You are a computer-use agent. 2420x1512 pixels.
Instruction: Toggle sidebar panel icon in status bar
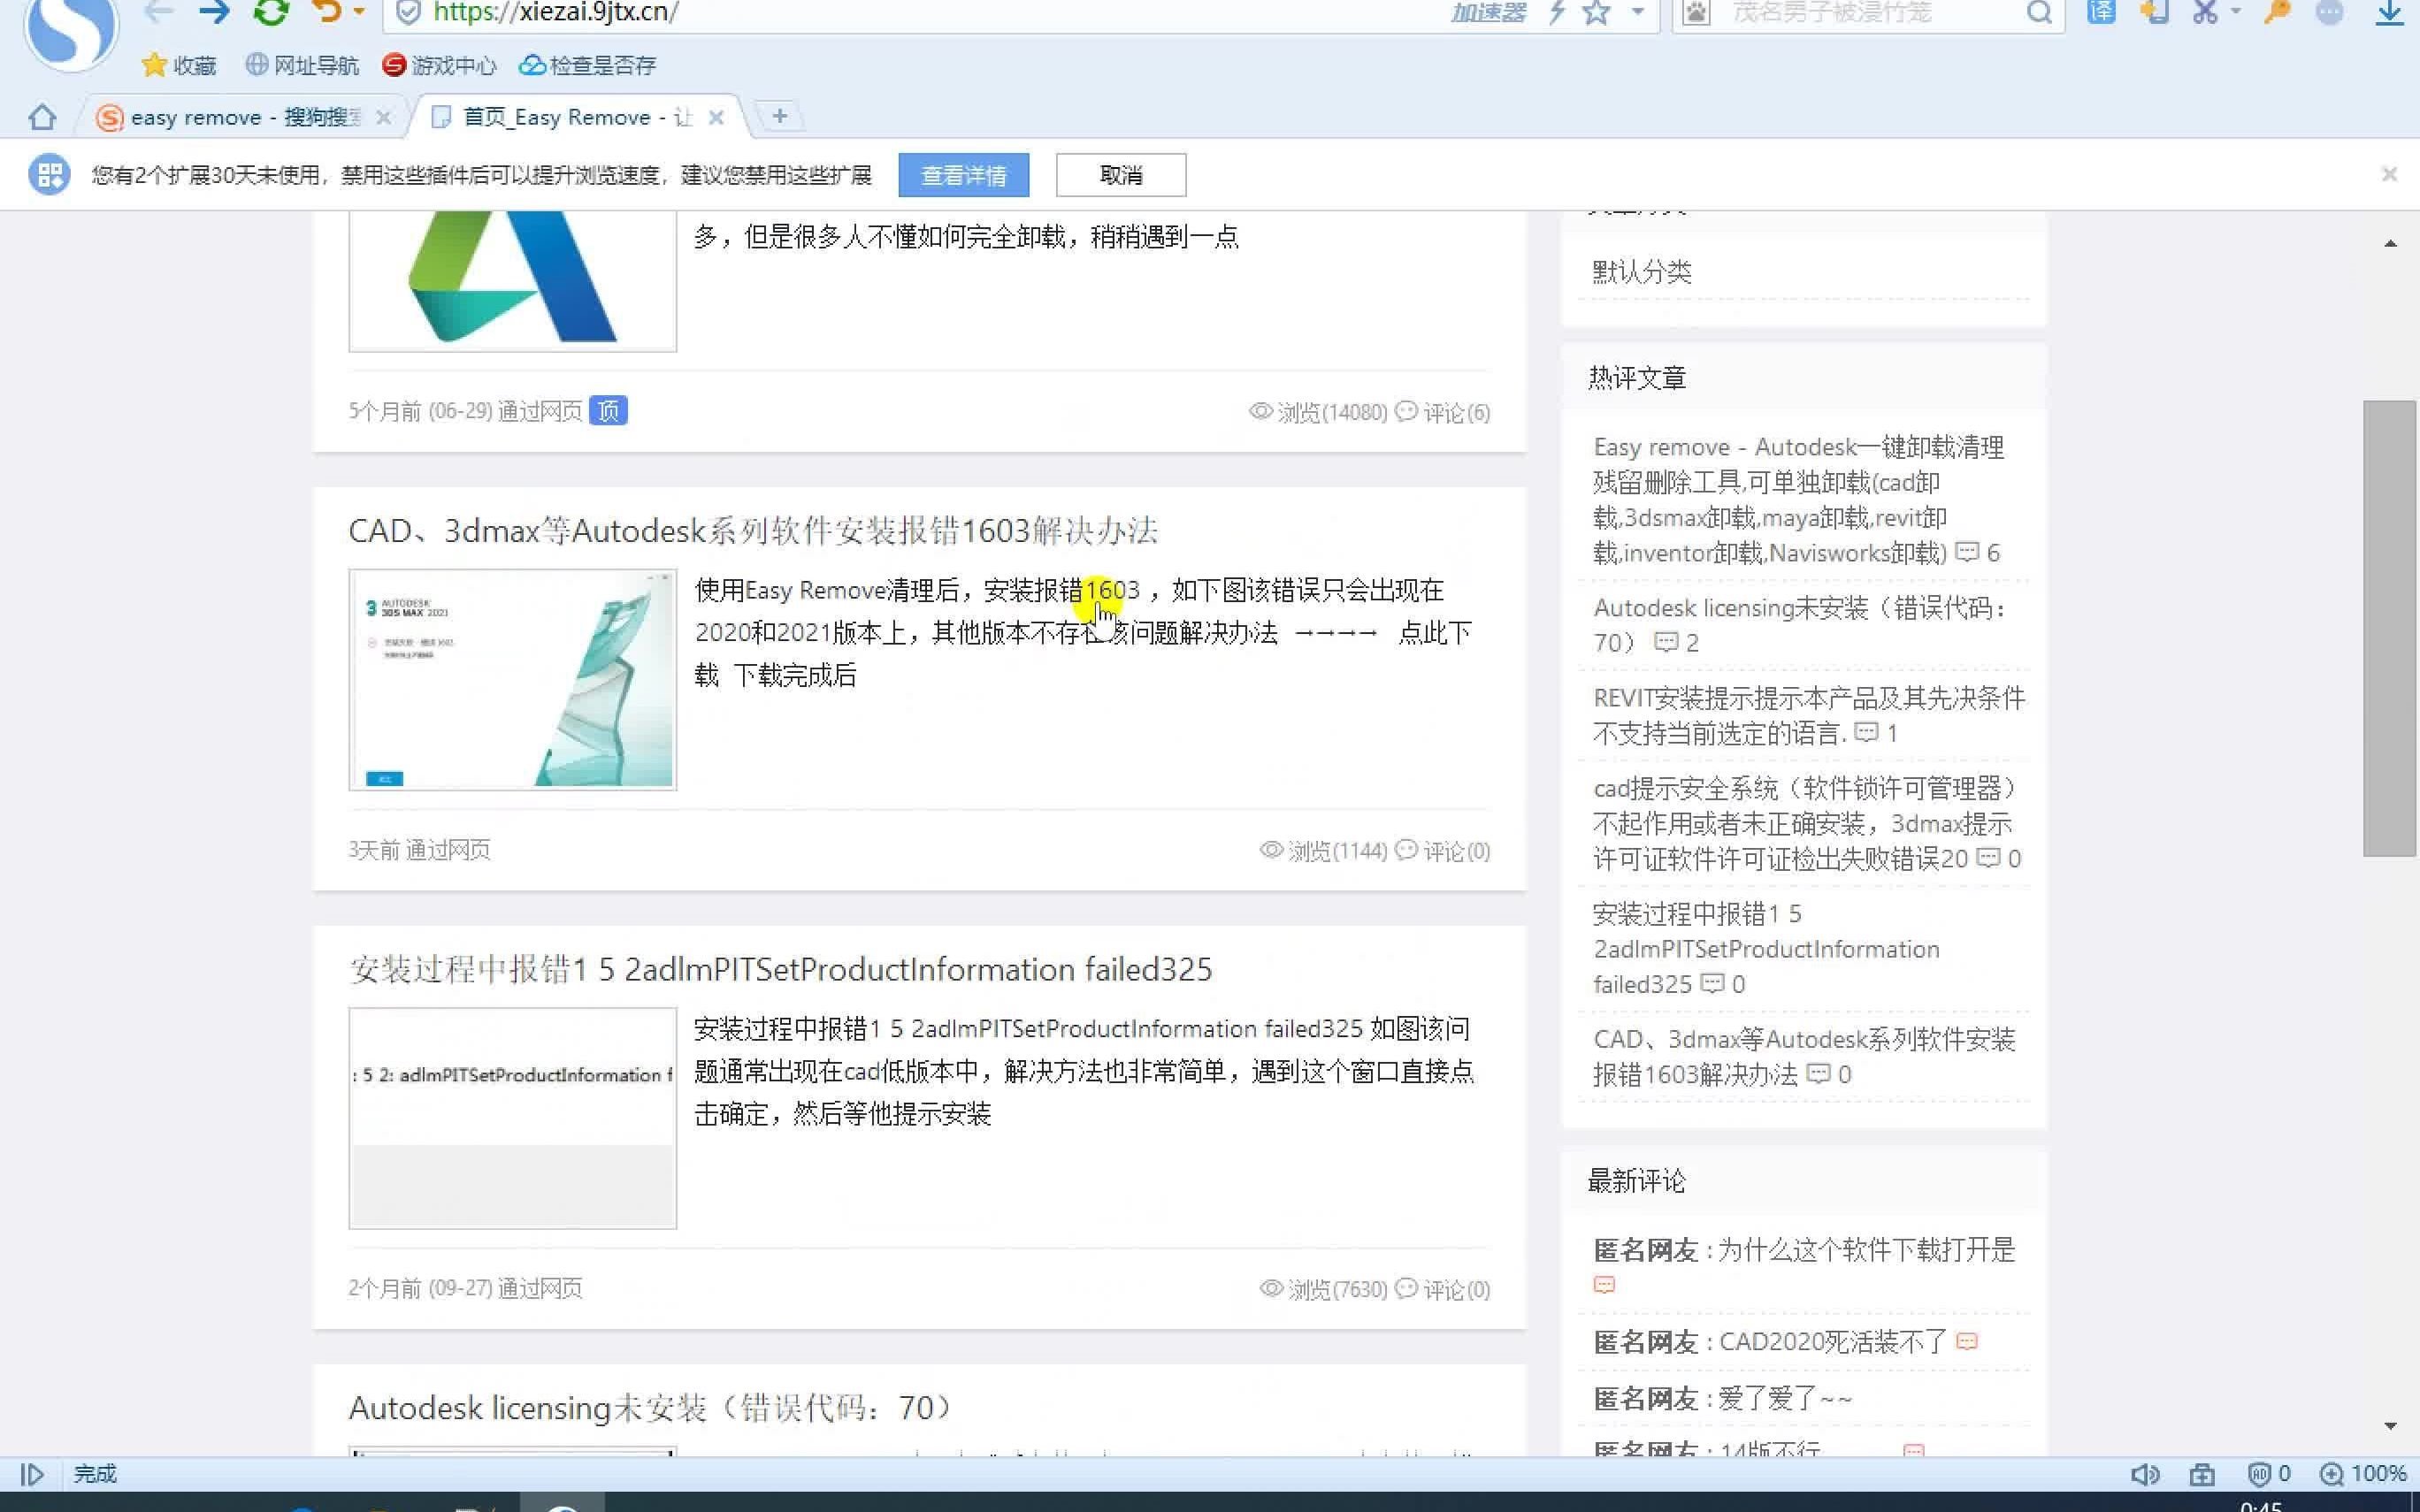tap(32, 1474)
